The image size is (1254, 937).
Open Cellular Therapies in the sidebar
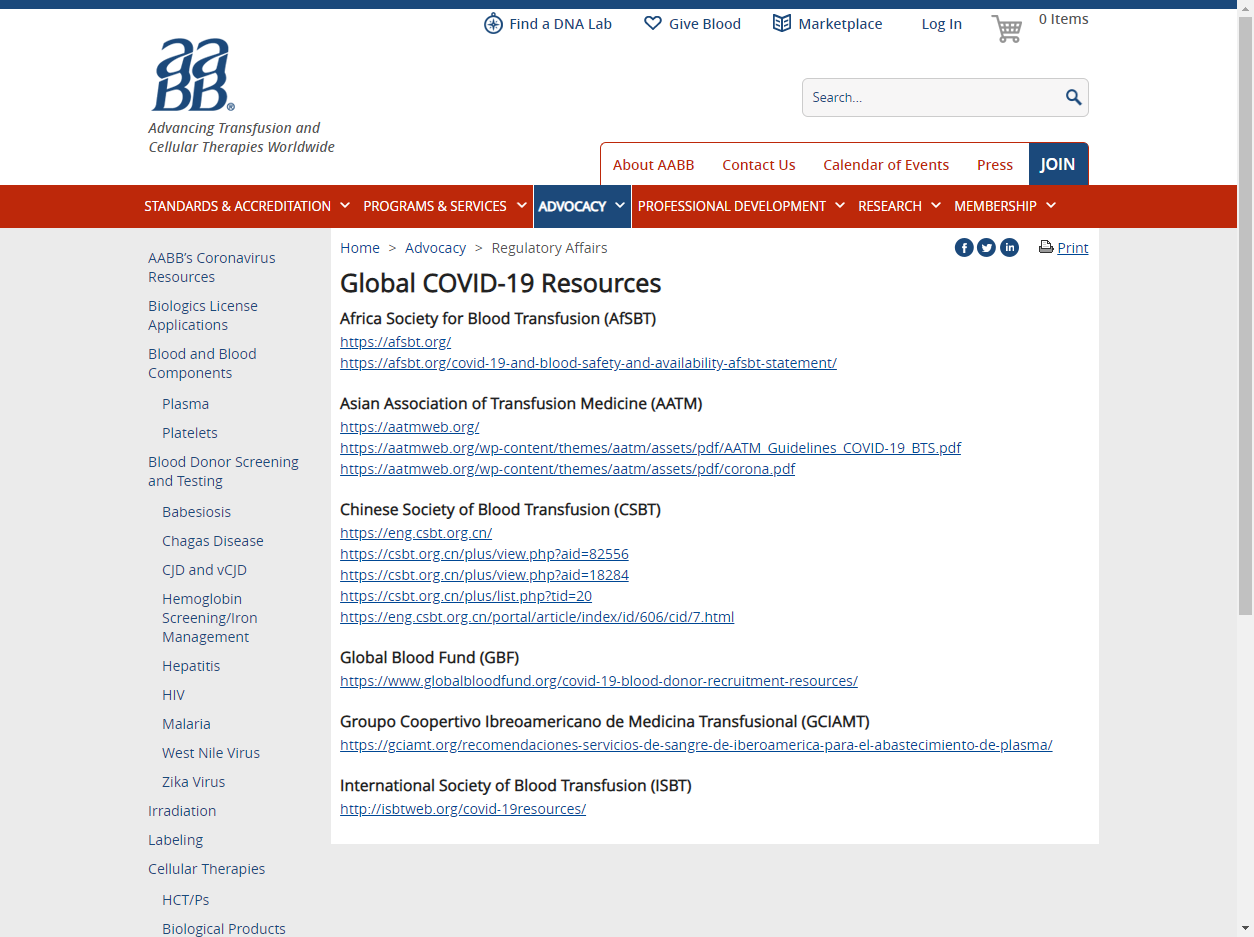point(206,869)
